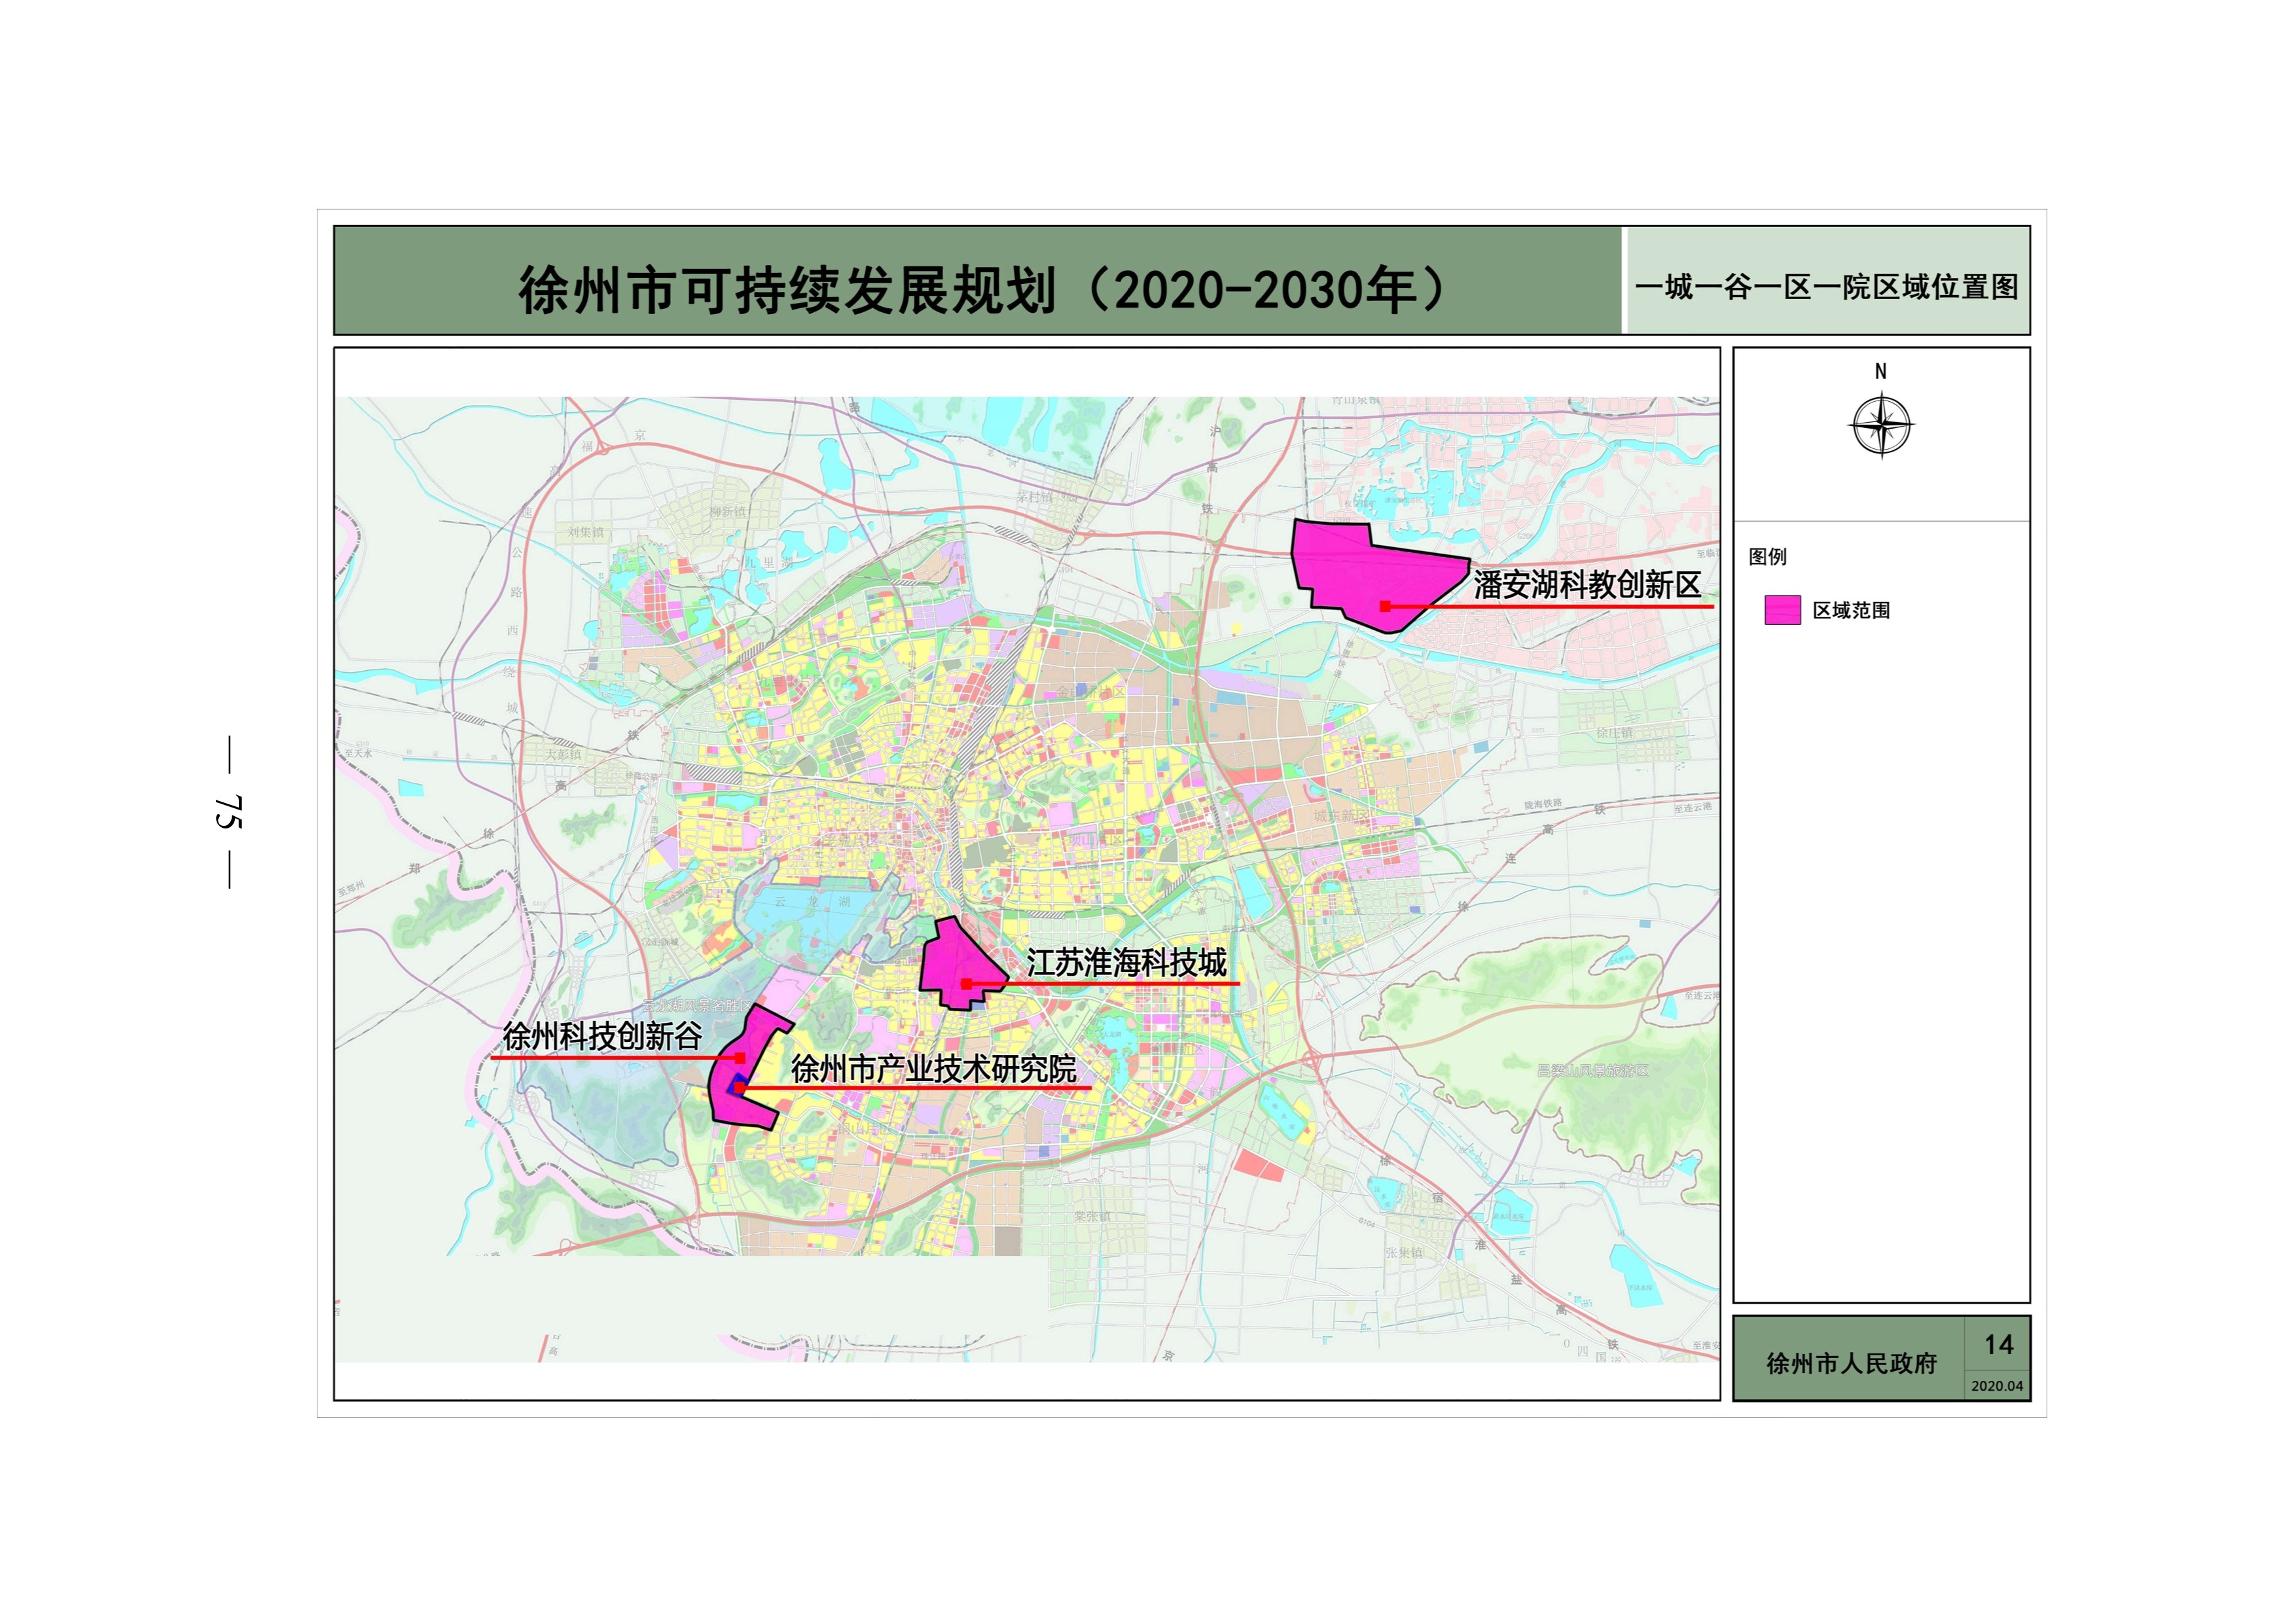
Task: Click the red marker in 淮海科技城 region
Action: (x=966, y=984)
